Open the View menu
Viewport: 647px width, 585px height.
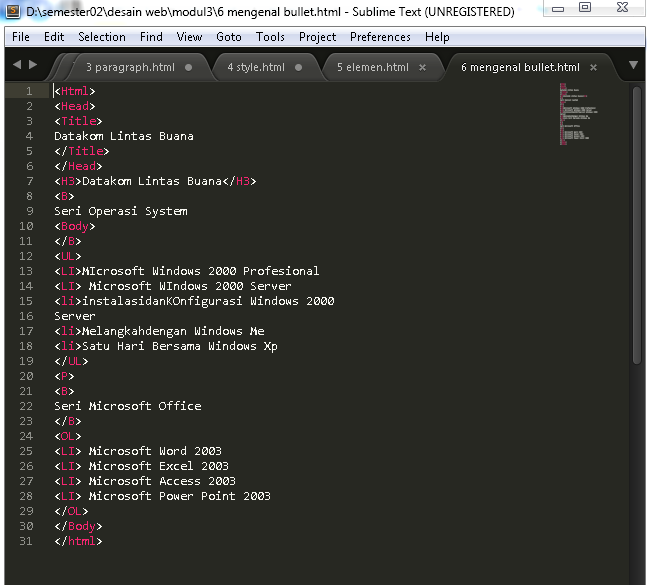189,37
